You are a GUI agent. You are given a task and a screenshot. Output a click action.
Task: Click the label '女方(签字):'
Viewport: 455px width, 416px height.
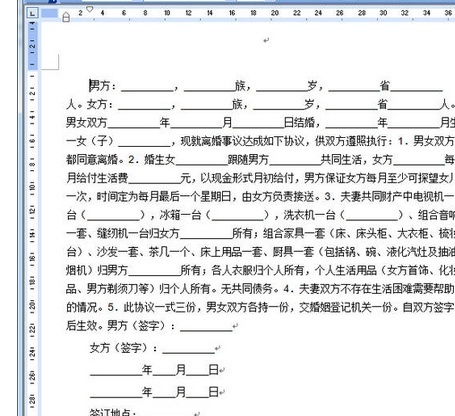123,348
